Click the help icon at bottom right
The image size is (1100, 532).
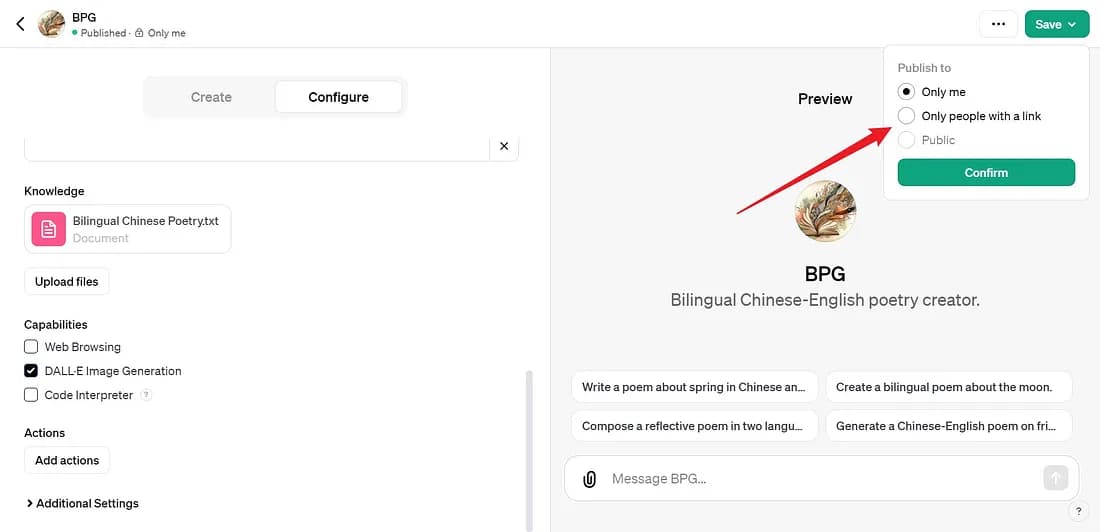point(1078,511)
